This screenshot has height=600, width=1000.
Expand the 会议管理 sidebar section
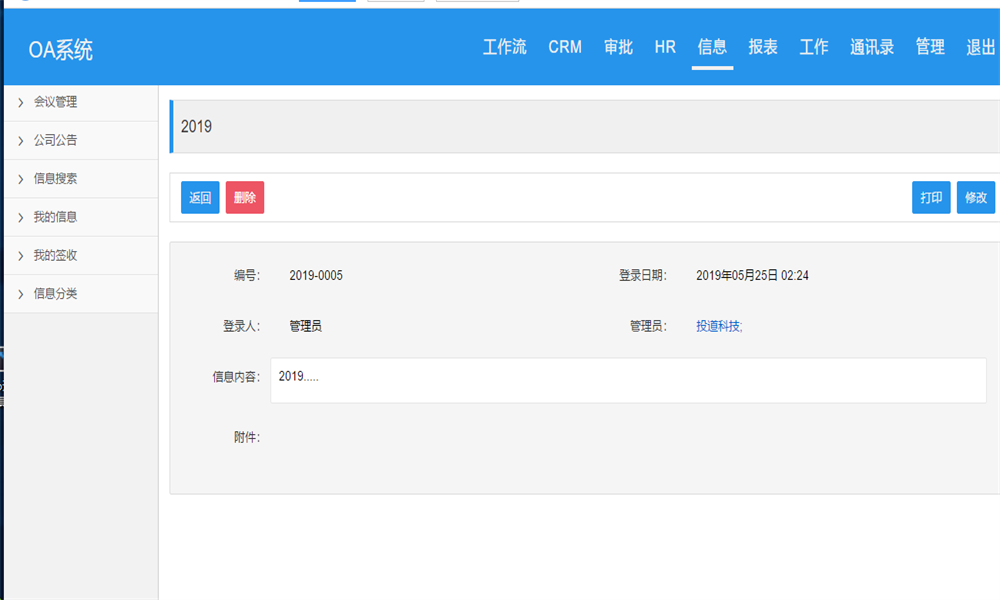tap(55, 102)
